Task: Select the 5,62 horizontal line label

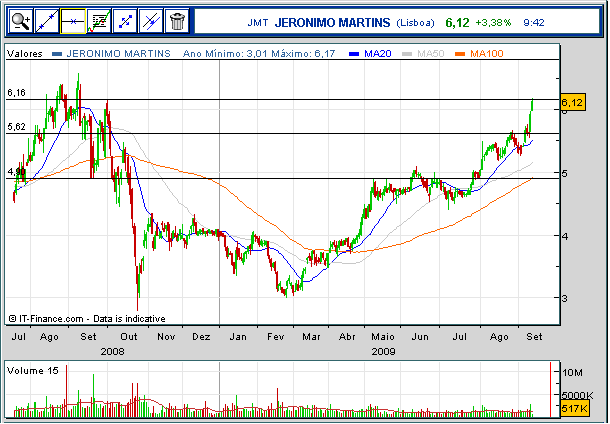Action: 16,126
